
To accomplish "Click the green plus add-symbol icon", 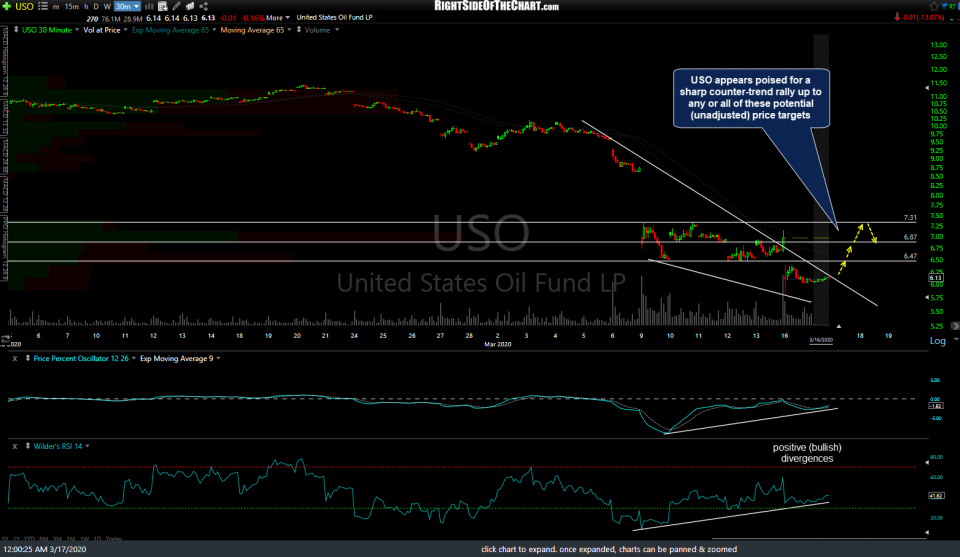I will [7, 6].
